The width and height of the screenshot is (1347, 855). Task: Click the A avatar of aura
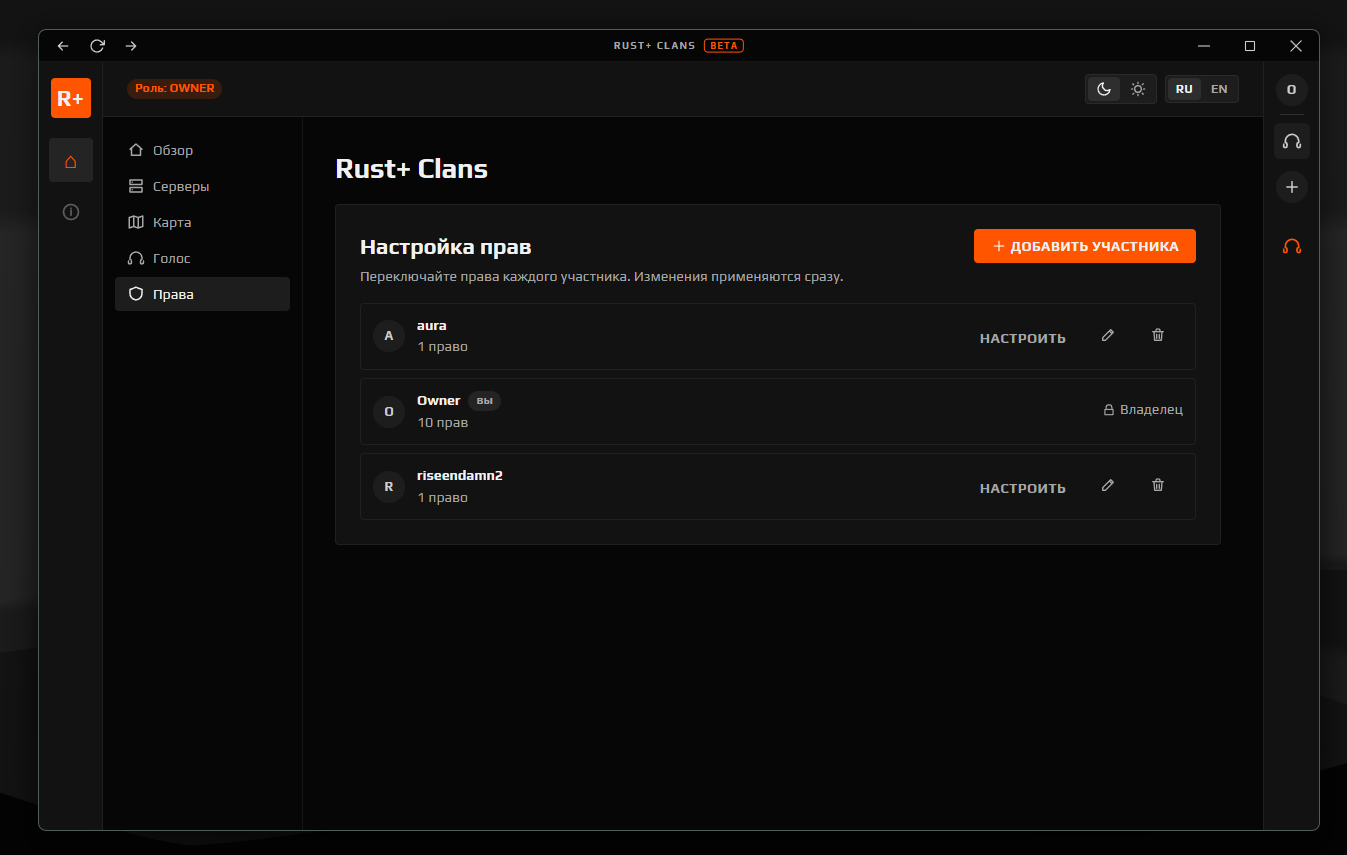[x=389, y=336]
